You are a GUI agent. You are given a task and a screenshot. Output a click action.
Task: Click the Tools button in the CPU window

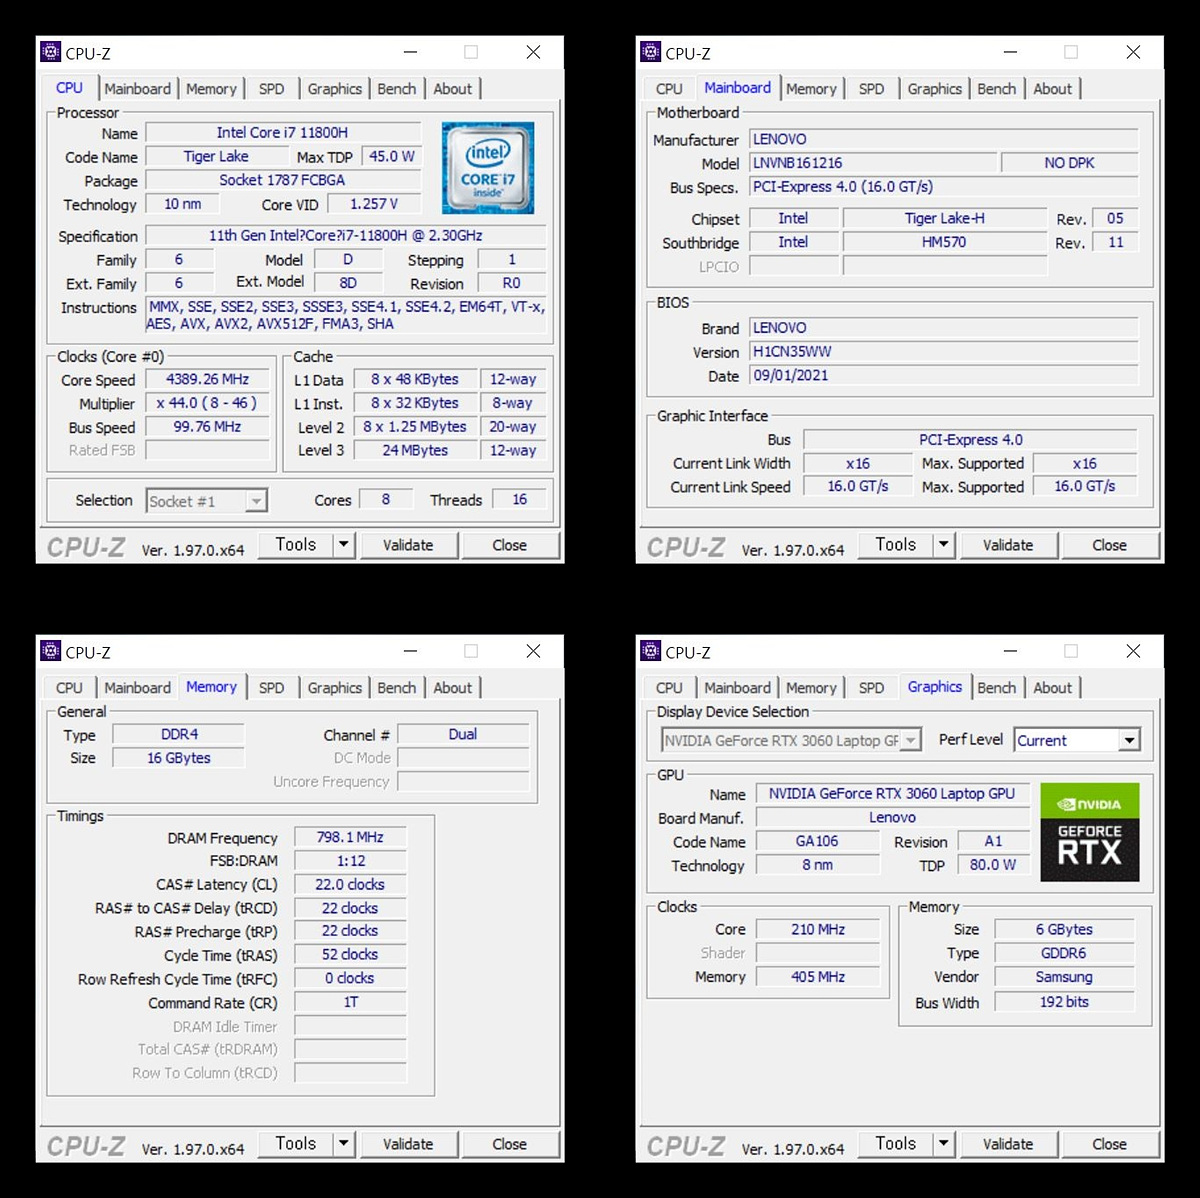click(x=296, y=545)
